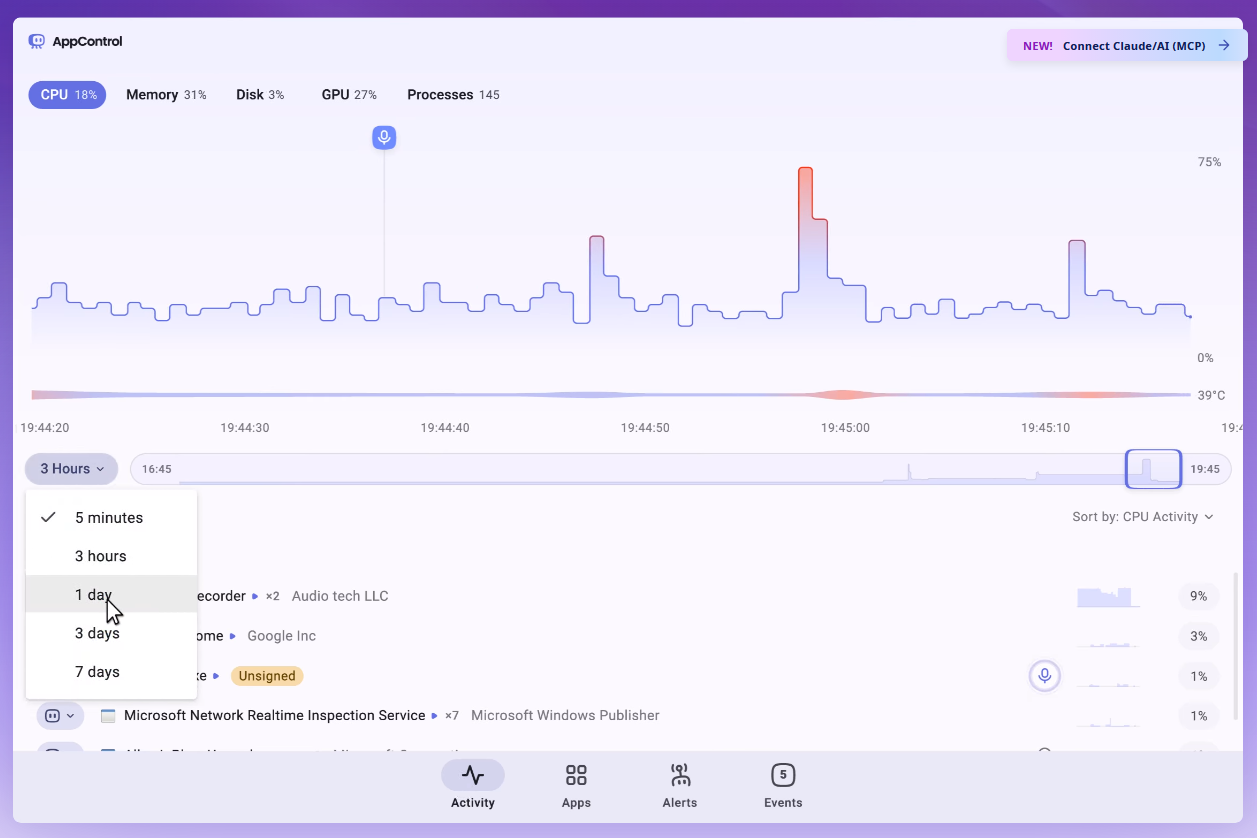Click the 9% CPU usage pill
The image size is (1257, 838).
pyautogui.click(x=1199, y=596)
